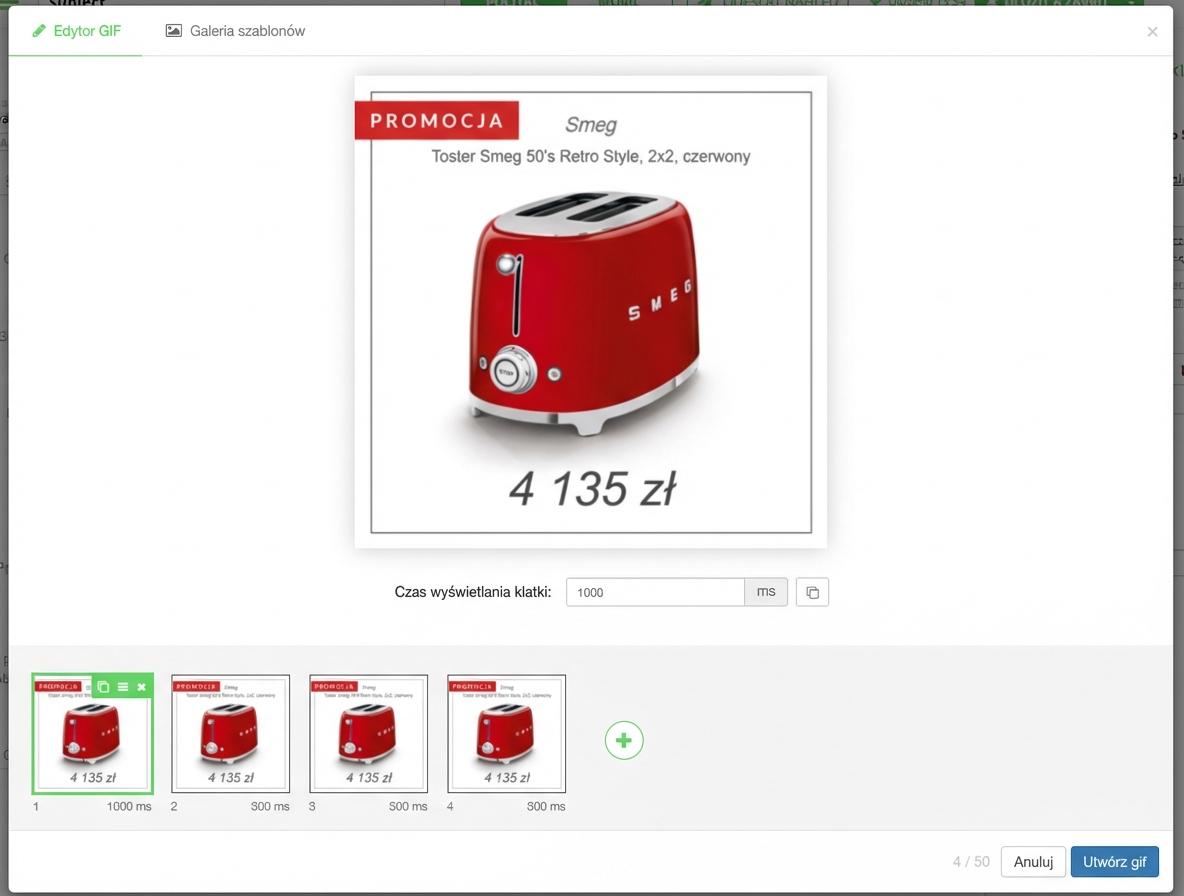This screenshot has width=1184, height=896.
Task: Select frame 1 thumbnail
Action: [93, 734]
